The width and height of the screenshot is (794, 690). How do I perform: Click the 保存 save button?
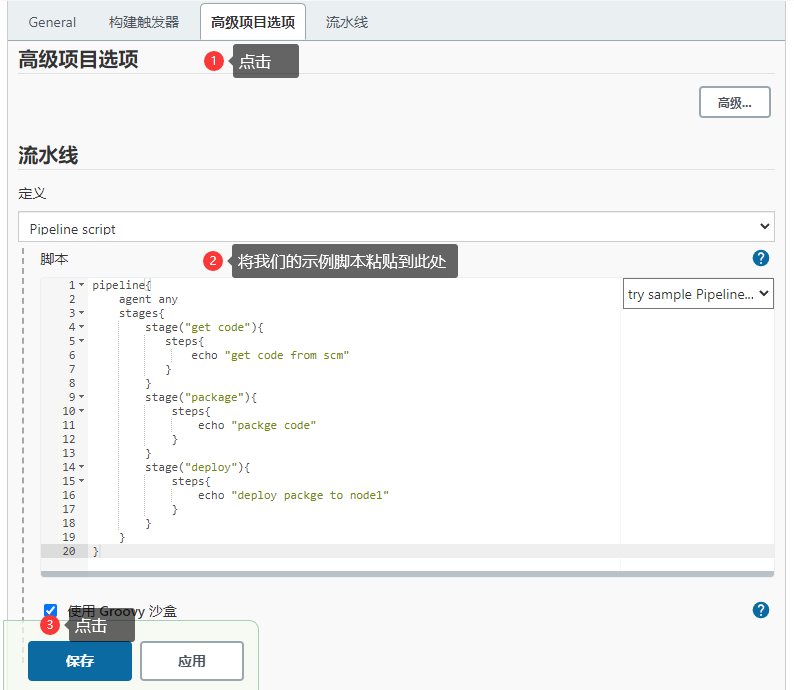tap(80, 661)
